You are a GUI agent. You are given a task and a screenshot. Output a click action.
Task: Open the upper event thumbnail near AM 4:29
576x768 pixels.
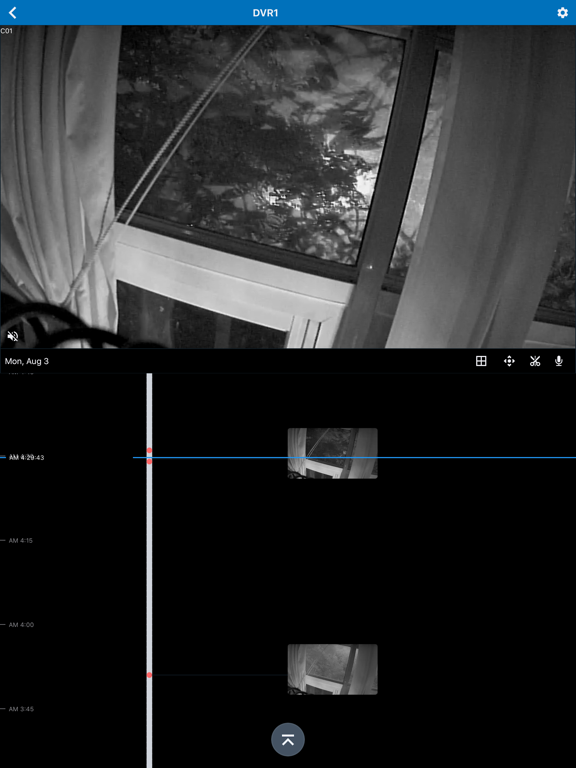tap(333, 453)
